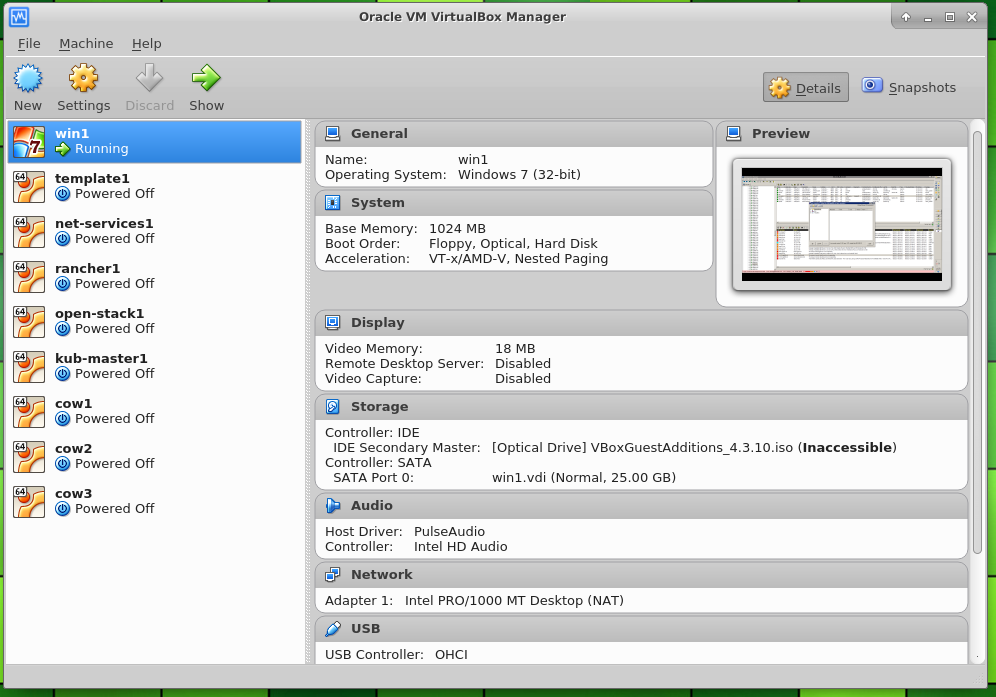The height and width of the screenshot is (697, 996).
Task: Click the Storage section disk icon
Action: point(332,407)
